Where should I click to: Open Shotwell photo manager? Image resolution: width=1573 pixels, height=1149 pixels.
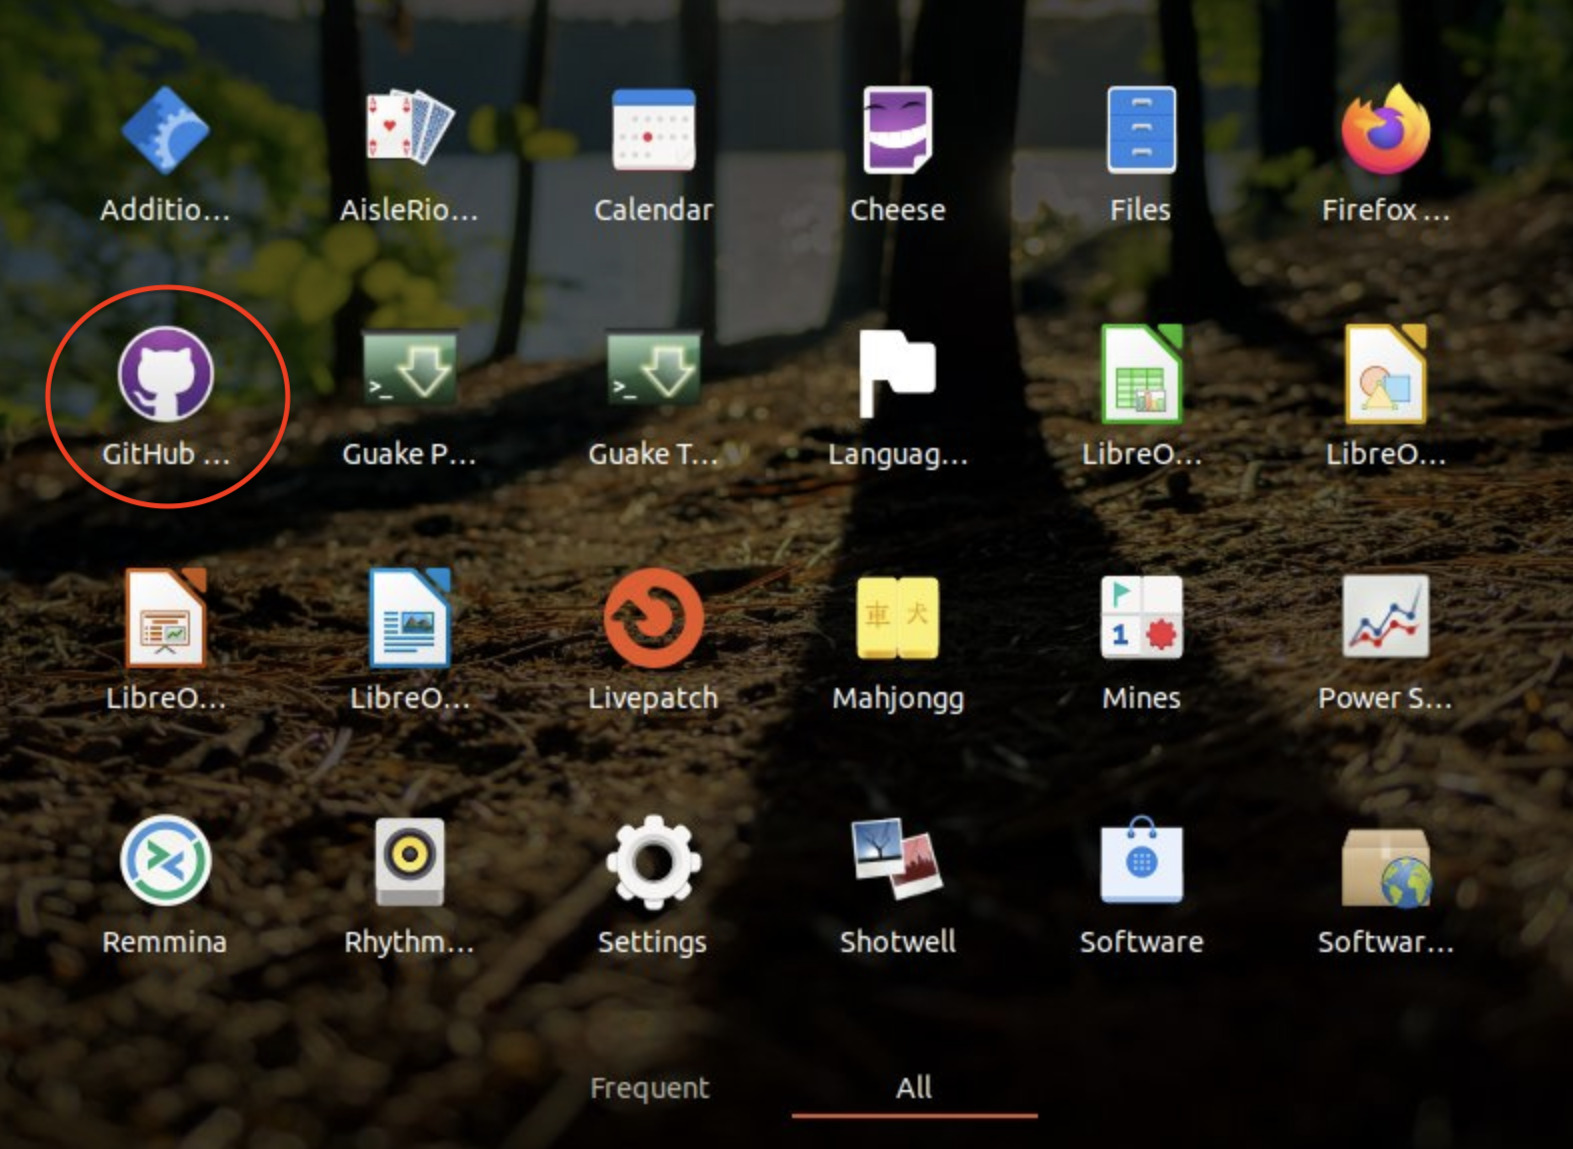(x=897, y=861)
